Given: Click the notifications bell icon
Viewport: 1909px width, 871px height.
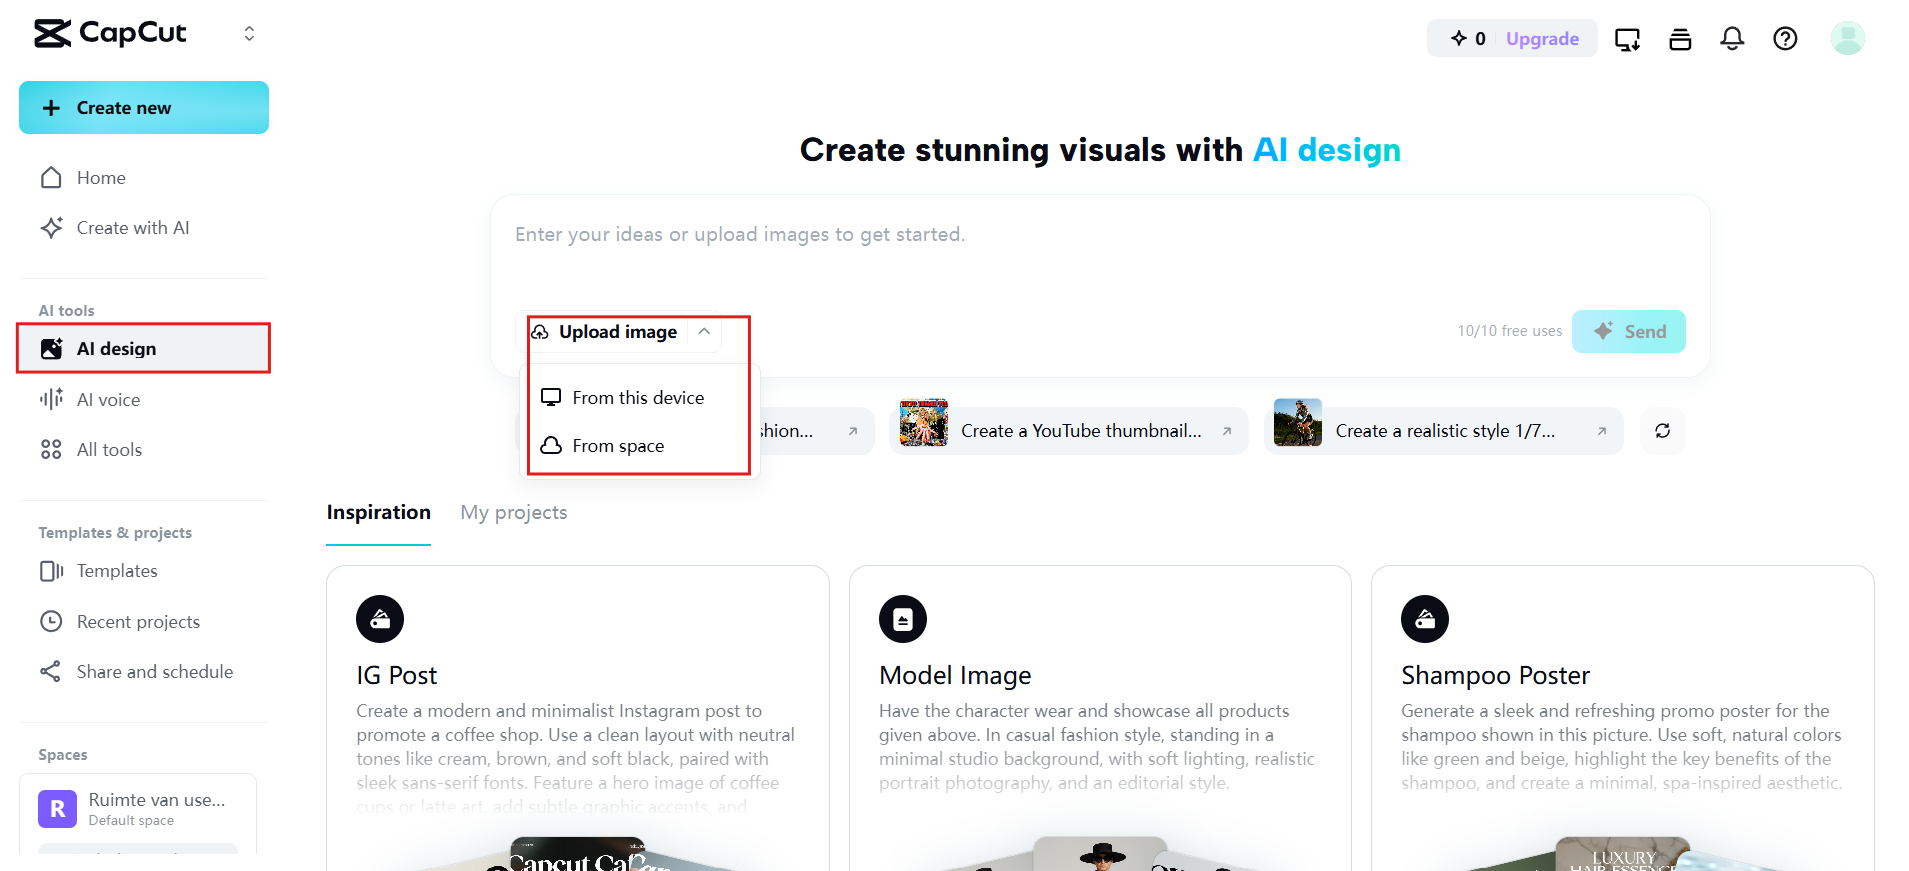Looking at the screenshot, I should point(1732,39).
